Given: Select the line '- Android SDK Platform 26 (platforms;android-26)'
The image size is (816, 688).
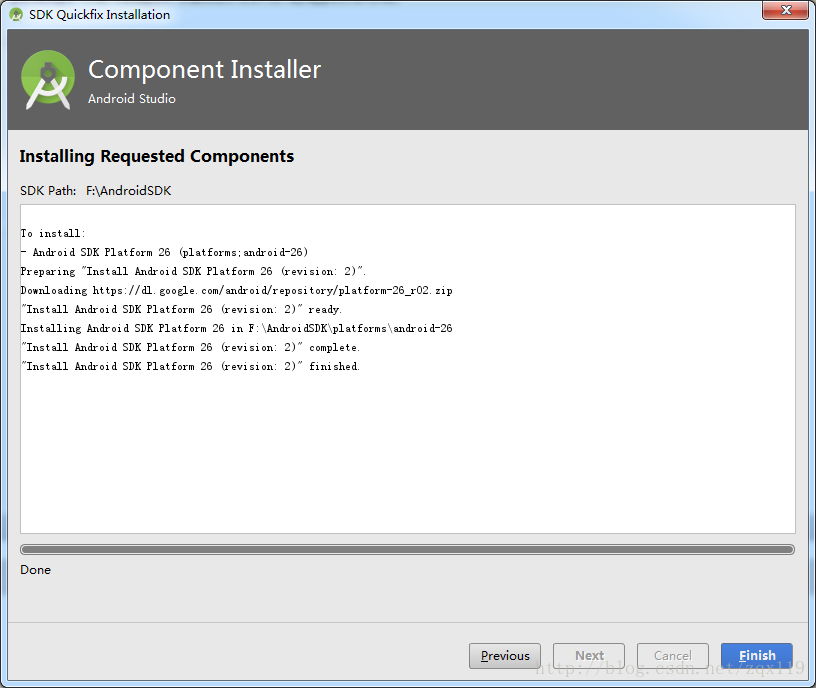Looking at the screenshot, I should click(164, 252).
